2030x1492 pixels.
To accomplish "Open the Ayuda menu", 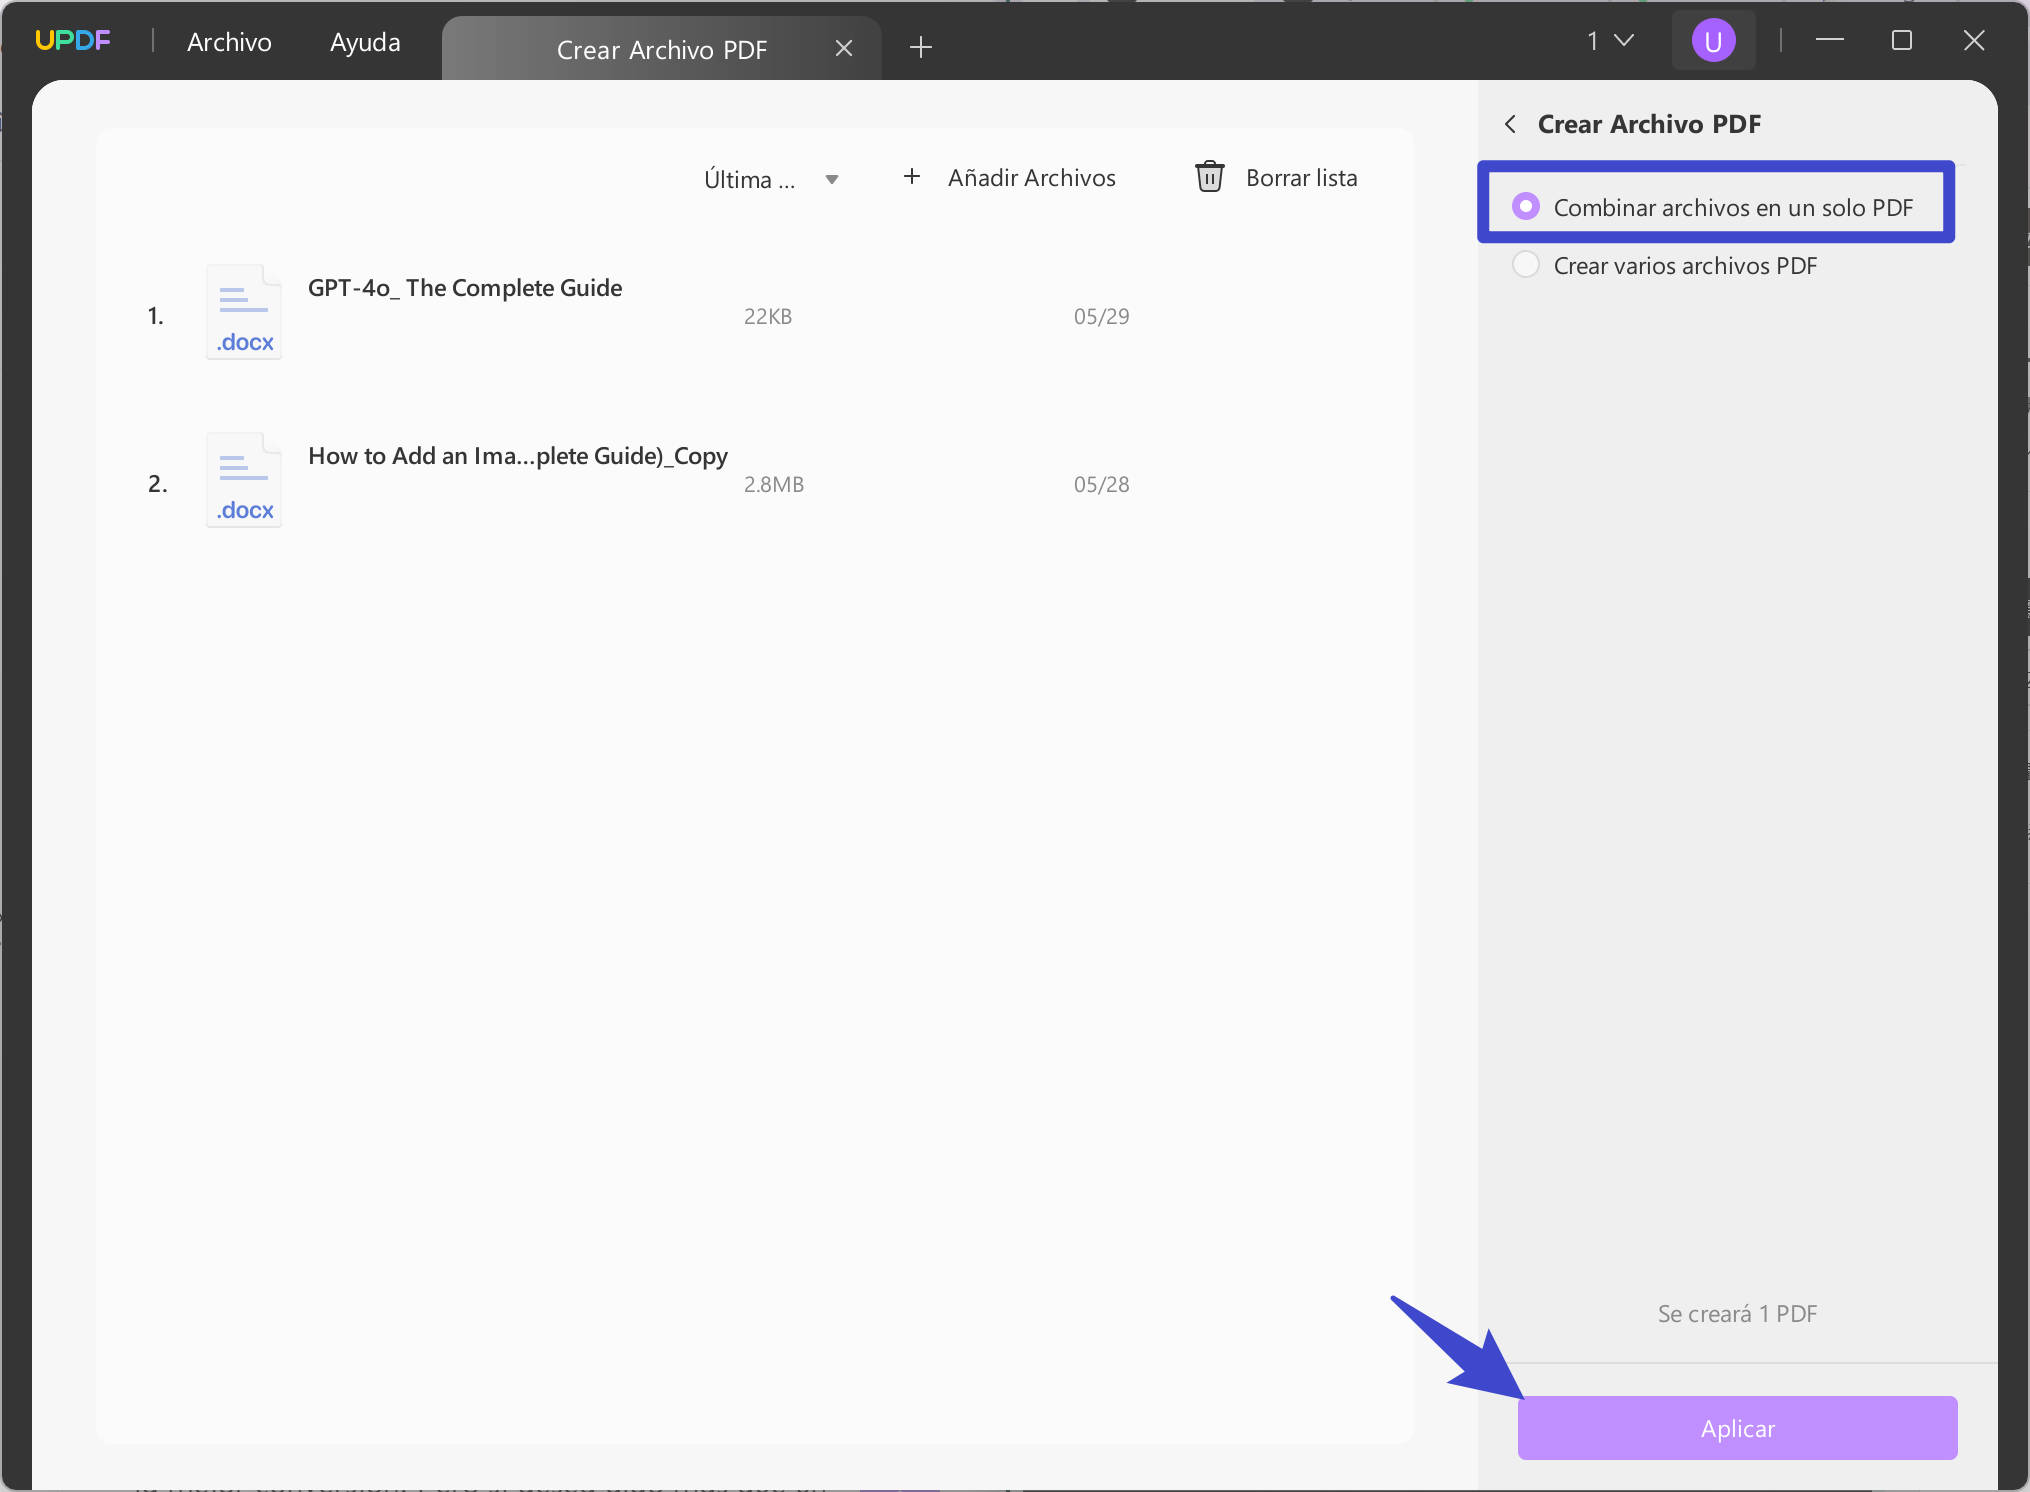I will [365, 42].
